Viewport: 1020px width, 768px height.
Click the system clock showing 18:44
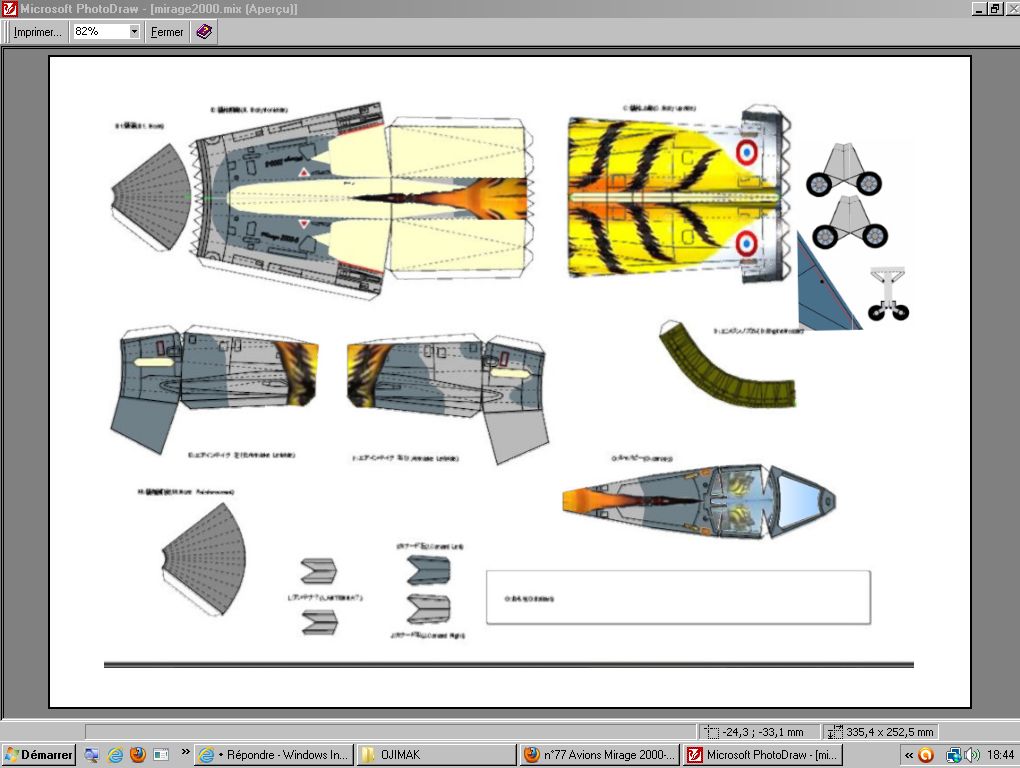(1000, 755)
